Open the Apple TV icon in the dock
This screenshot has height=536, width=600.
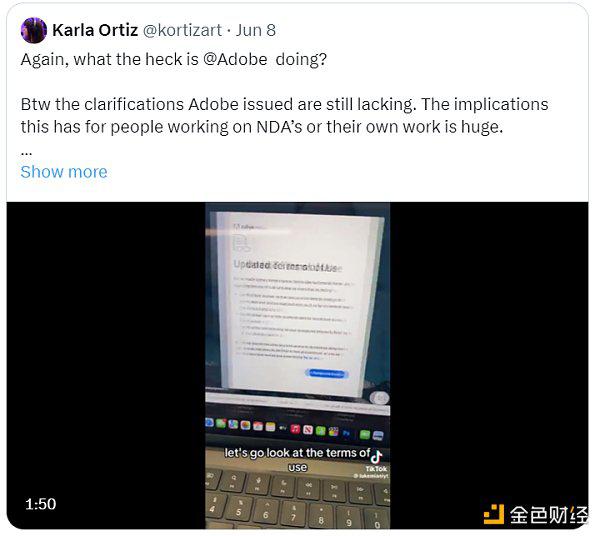point(283,428)
